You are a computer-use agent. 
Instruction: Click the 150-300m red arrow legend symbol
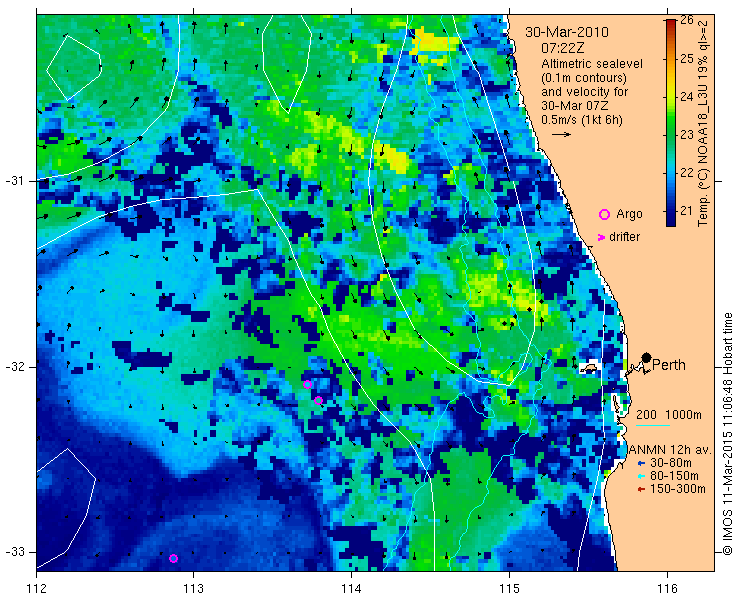click(x=641, y=489)
